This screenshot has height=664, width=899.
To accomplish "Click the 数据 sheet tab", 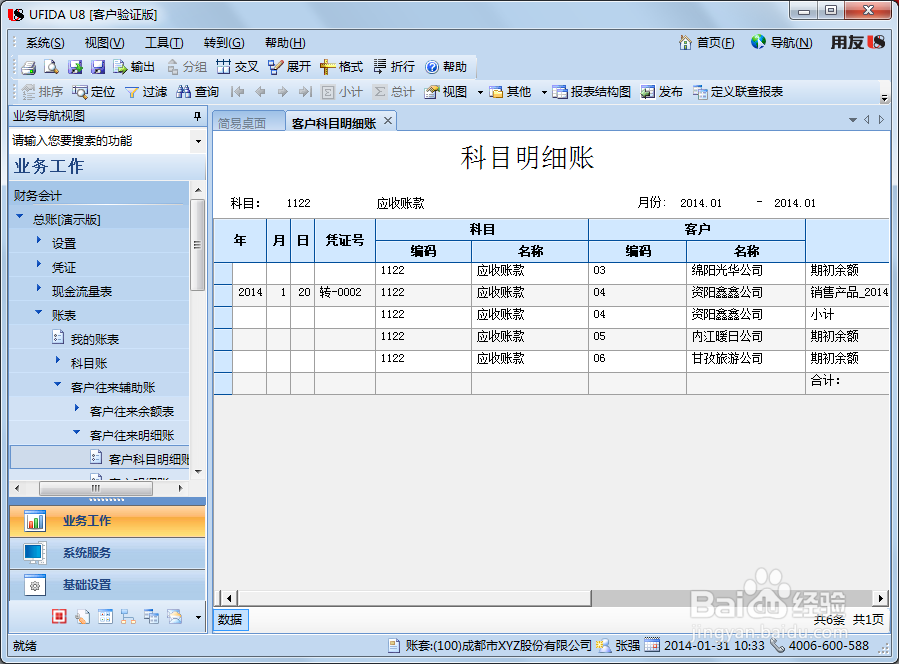I will pyautogui.click(x=230, y=620).
